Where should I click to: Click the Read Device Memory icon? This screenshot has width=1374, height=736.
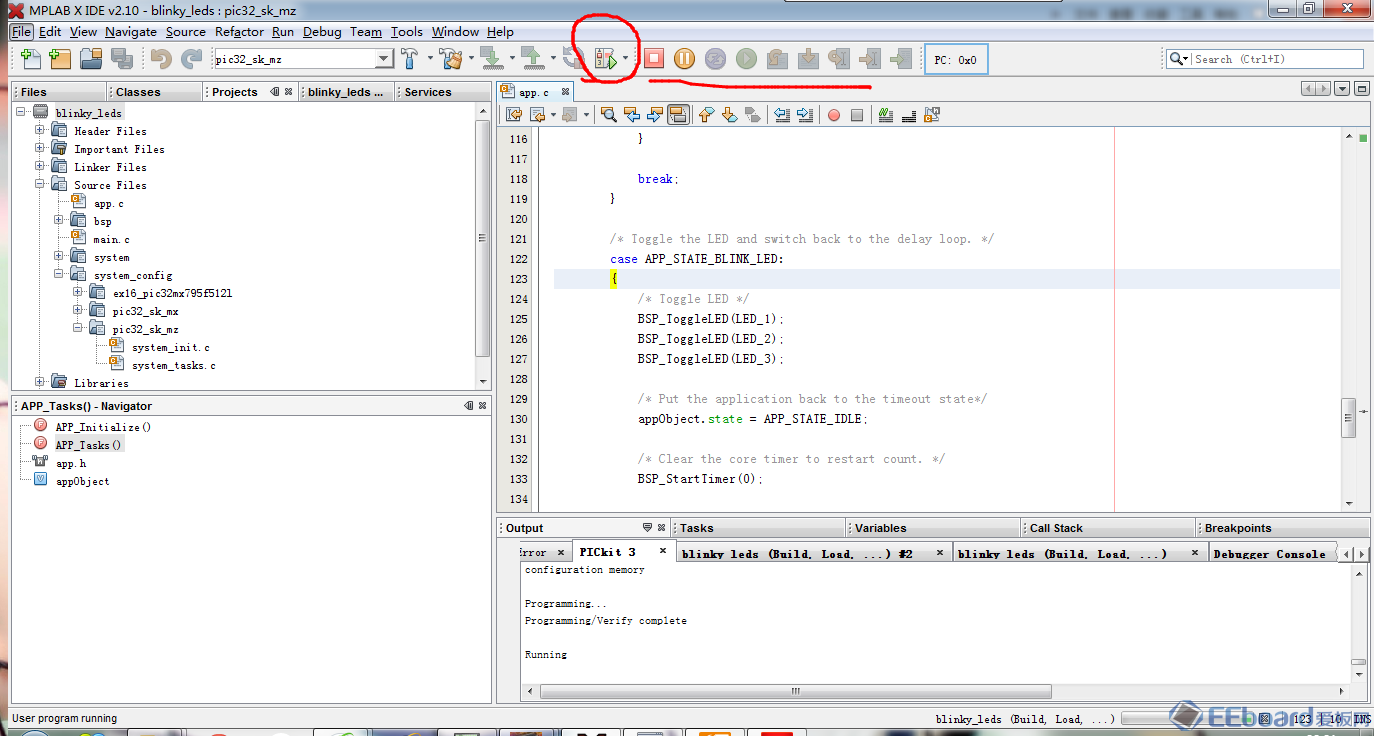click(533, 59)
